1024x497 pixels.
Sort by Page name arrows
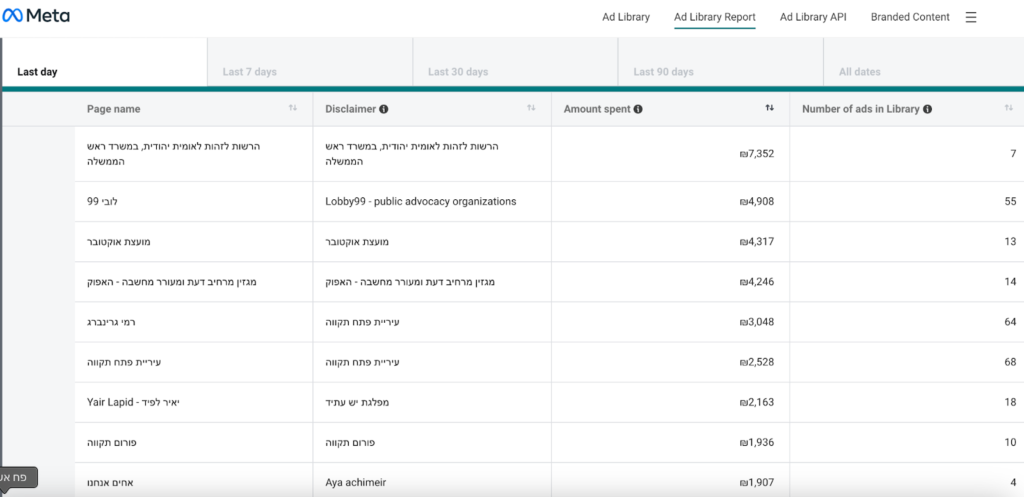pyautogui.click(x=293, y=108)
